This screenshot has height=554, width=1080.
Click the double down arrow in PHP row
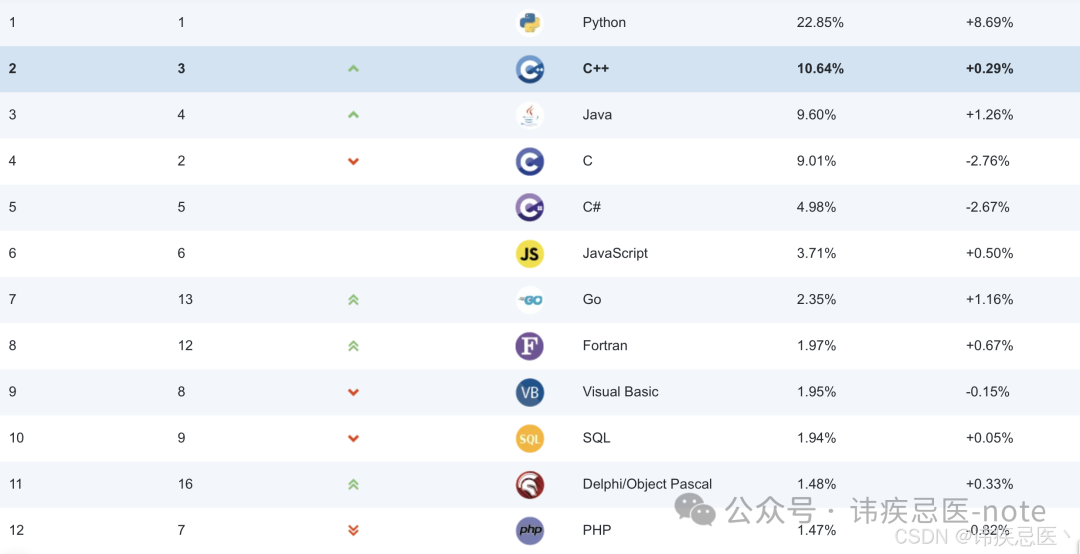(353, 531)
